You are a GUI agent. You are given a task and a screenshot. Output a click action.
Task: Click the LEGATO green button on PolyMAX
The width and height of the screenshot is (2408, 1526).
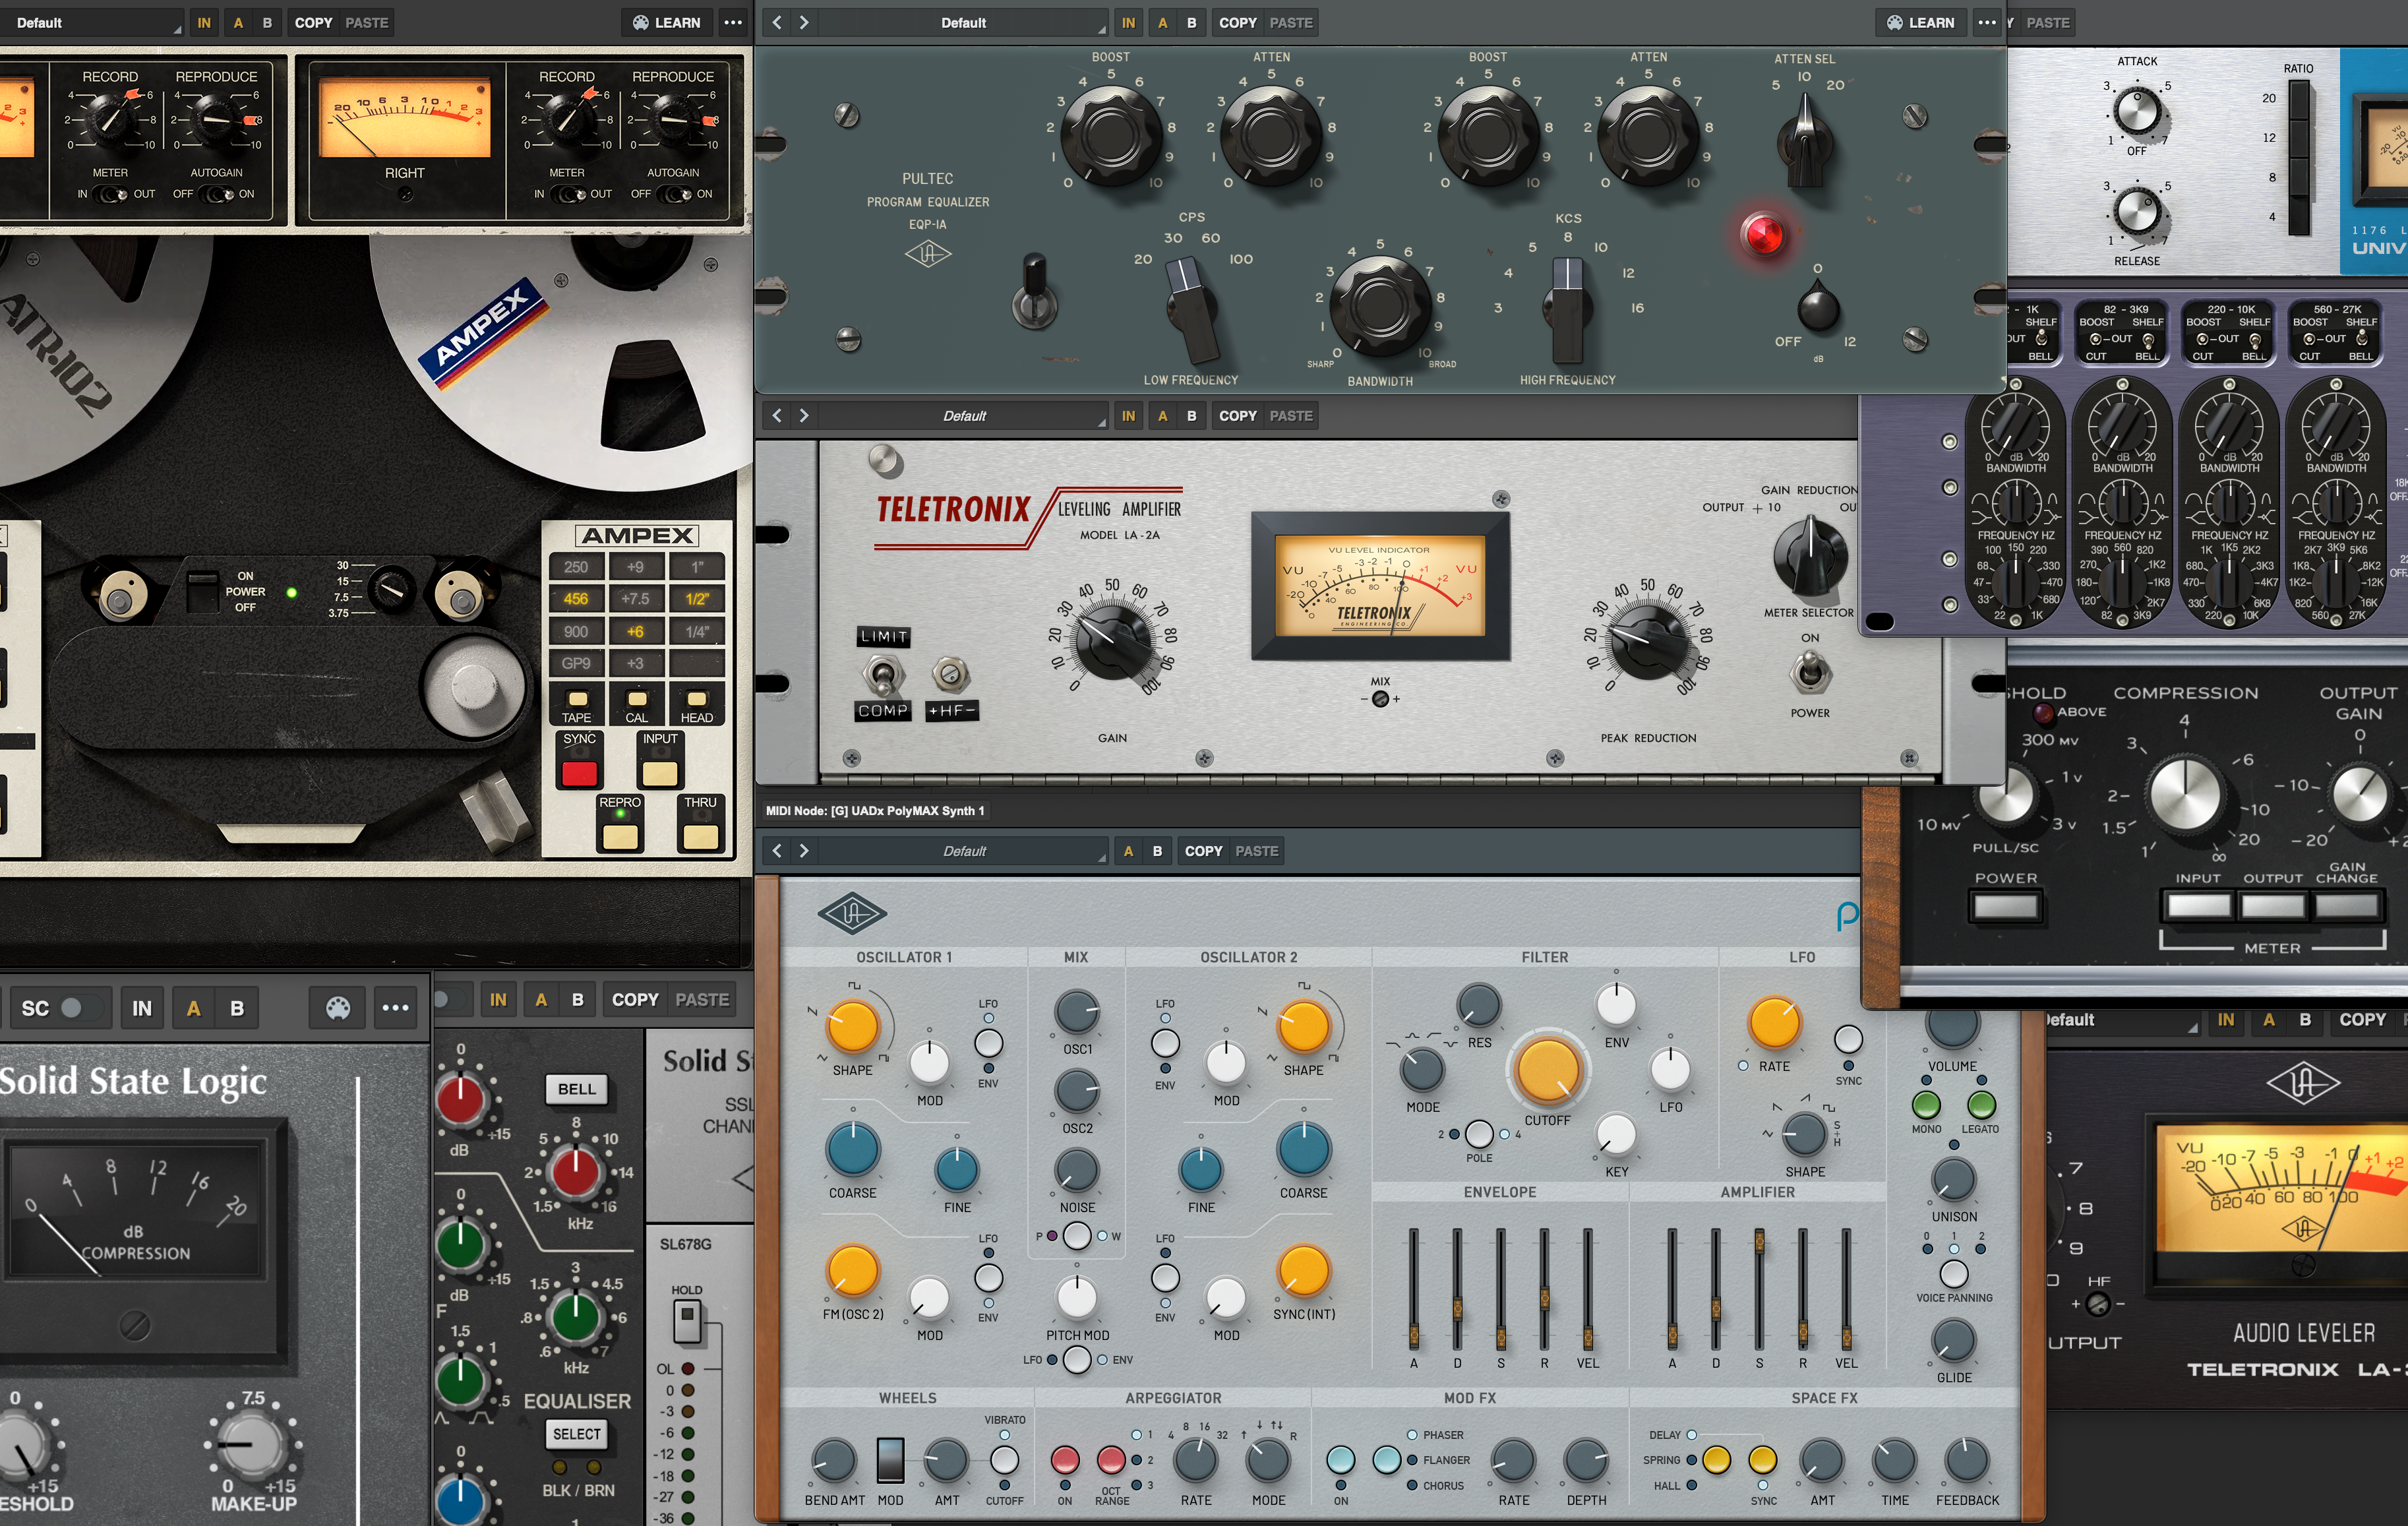[x=1981, y=1105]
